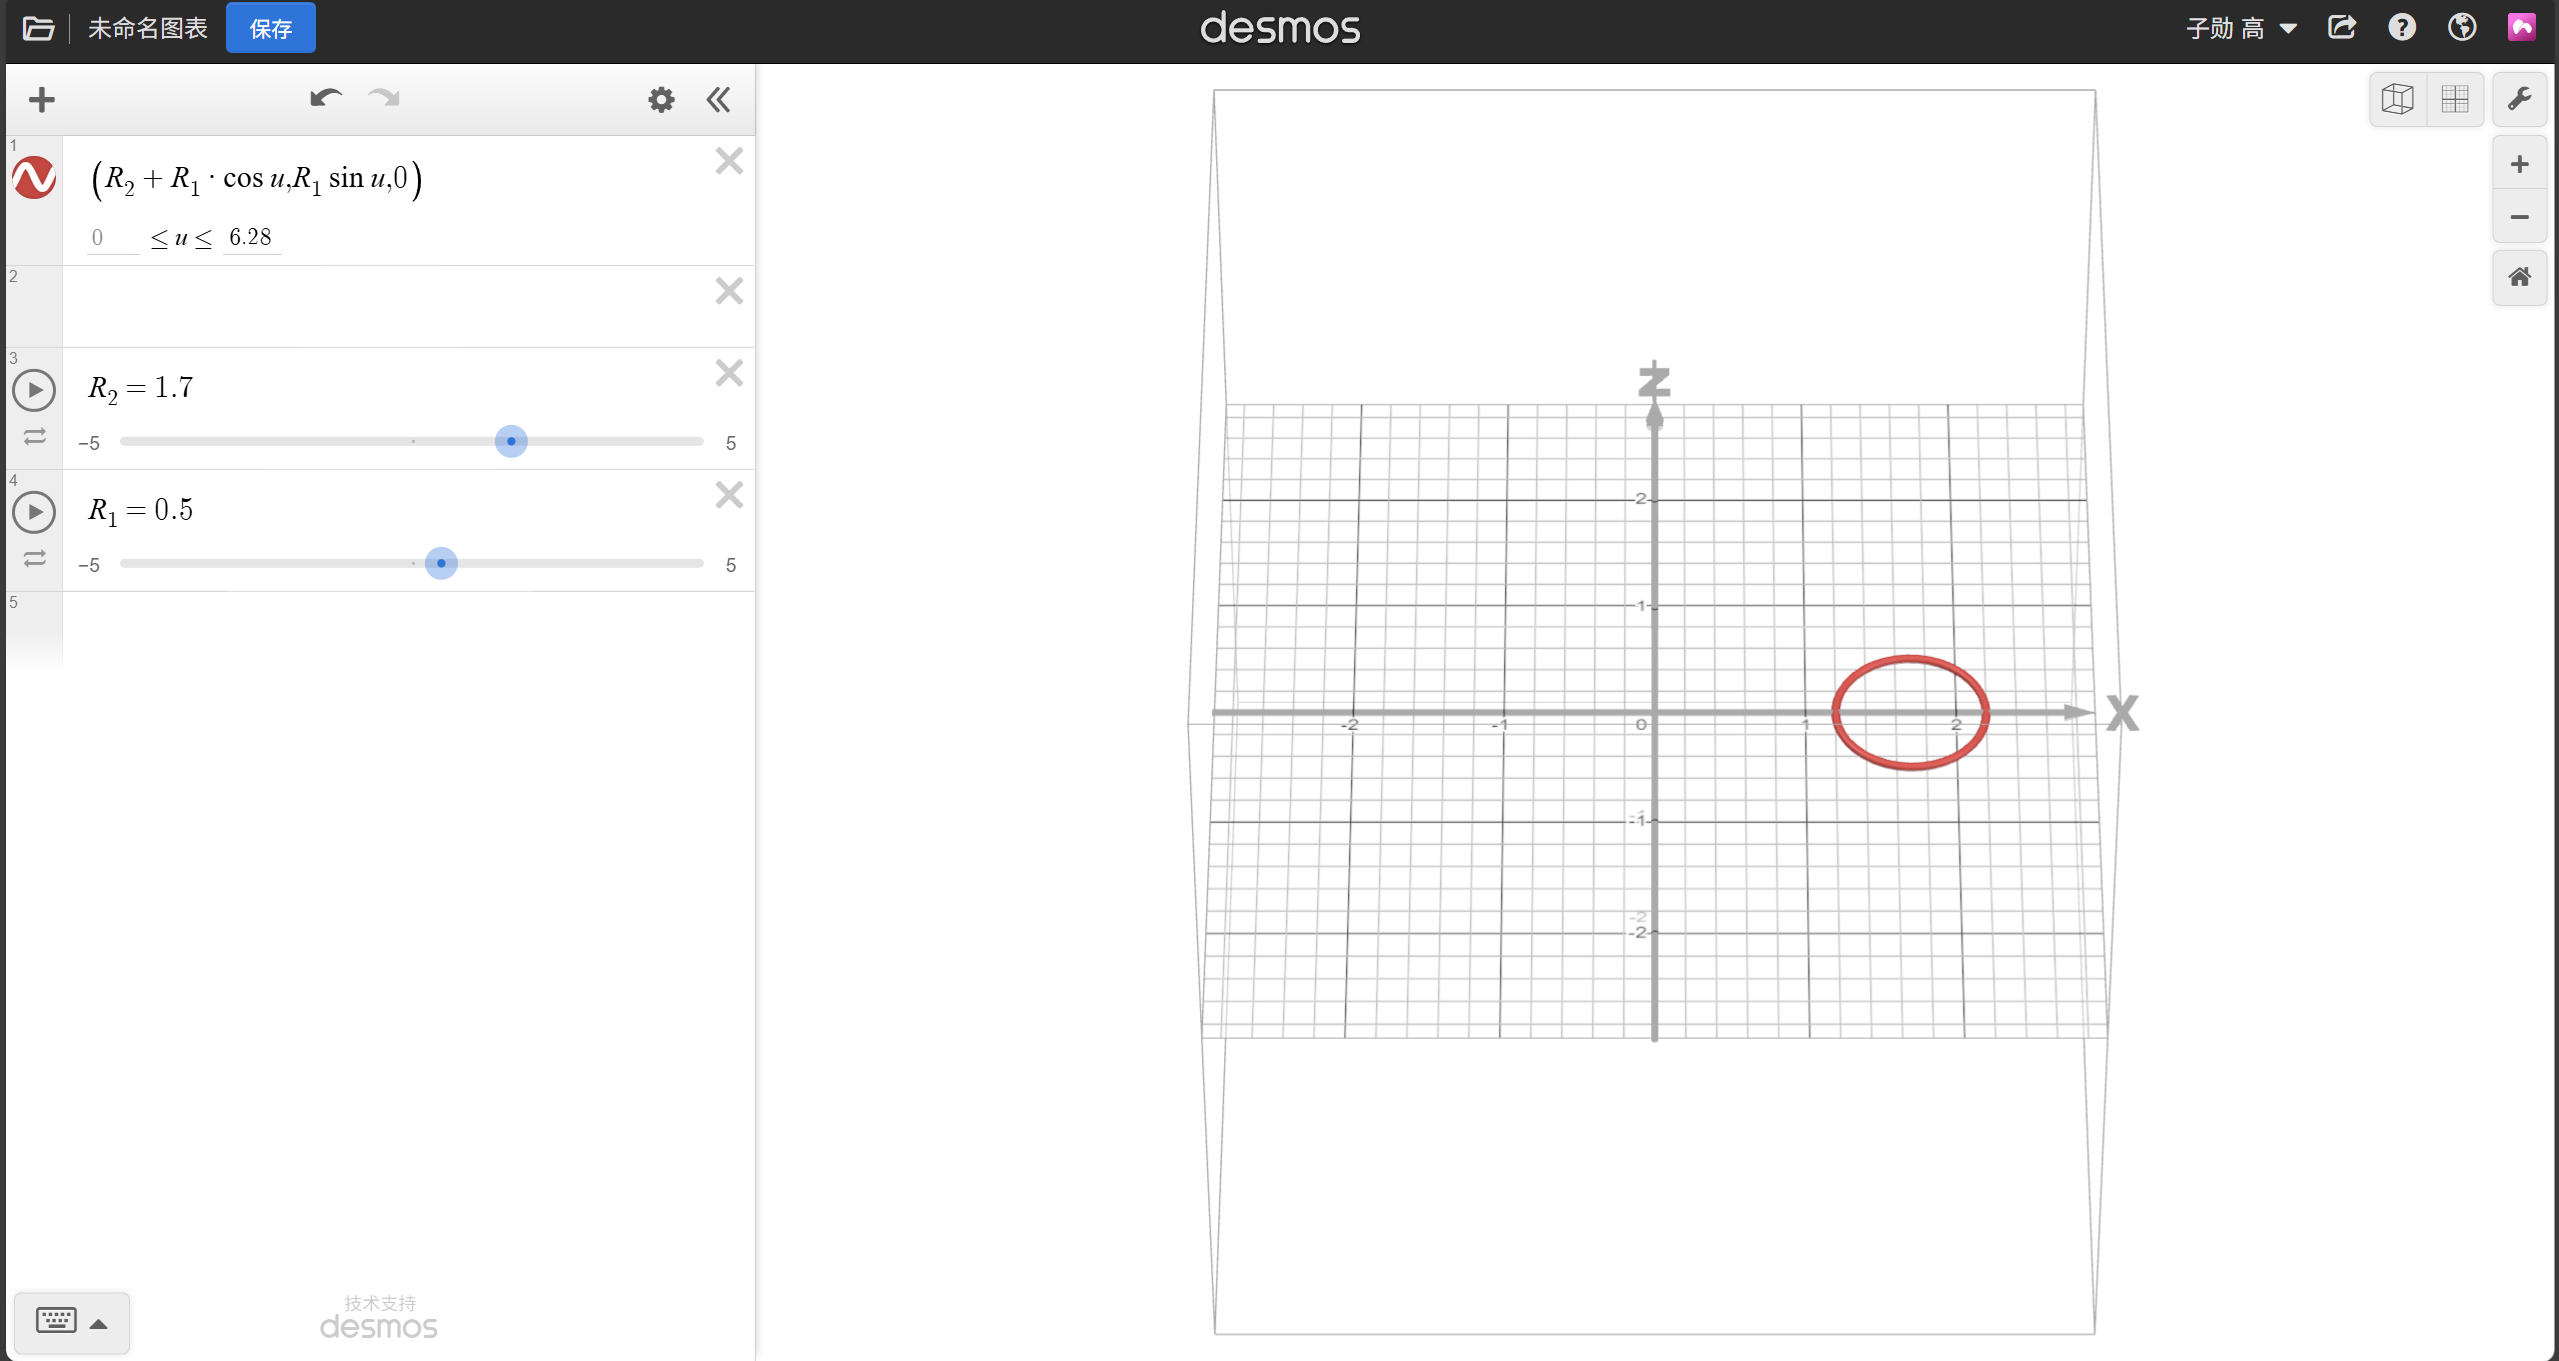The image size is (2559, 1361).
Task: Undo the last action
Action: pos(325,98)
